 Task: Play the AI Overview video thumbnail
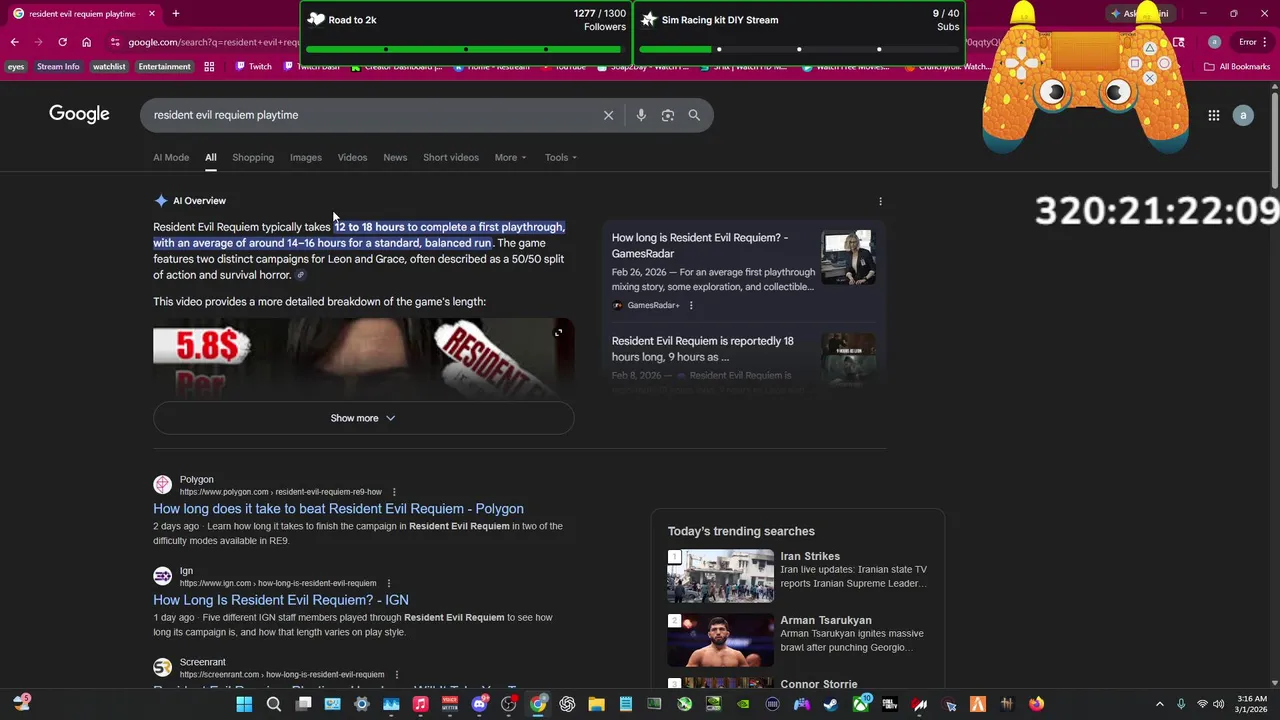363,358
